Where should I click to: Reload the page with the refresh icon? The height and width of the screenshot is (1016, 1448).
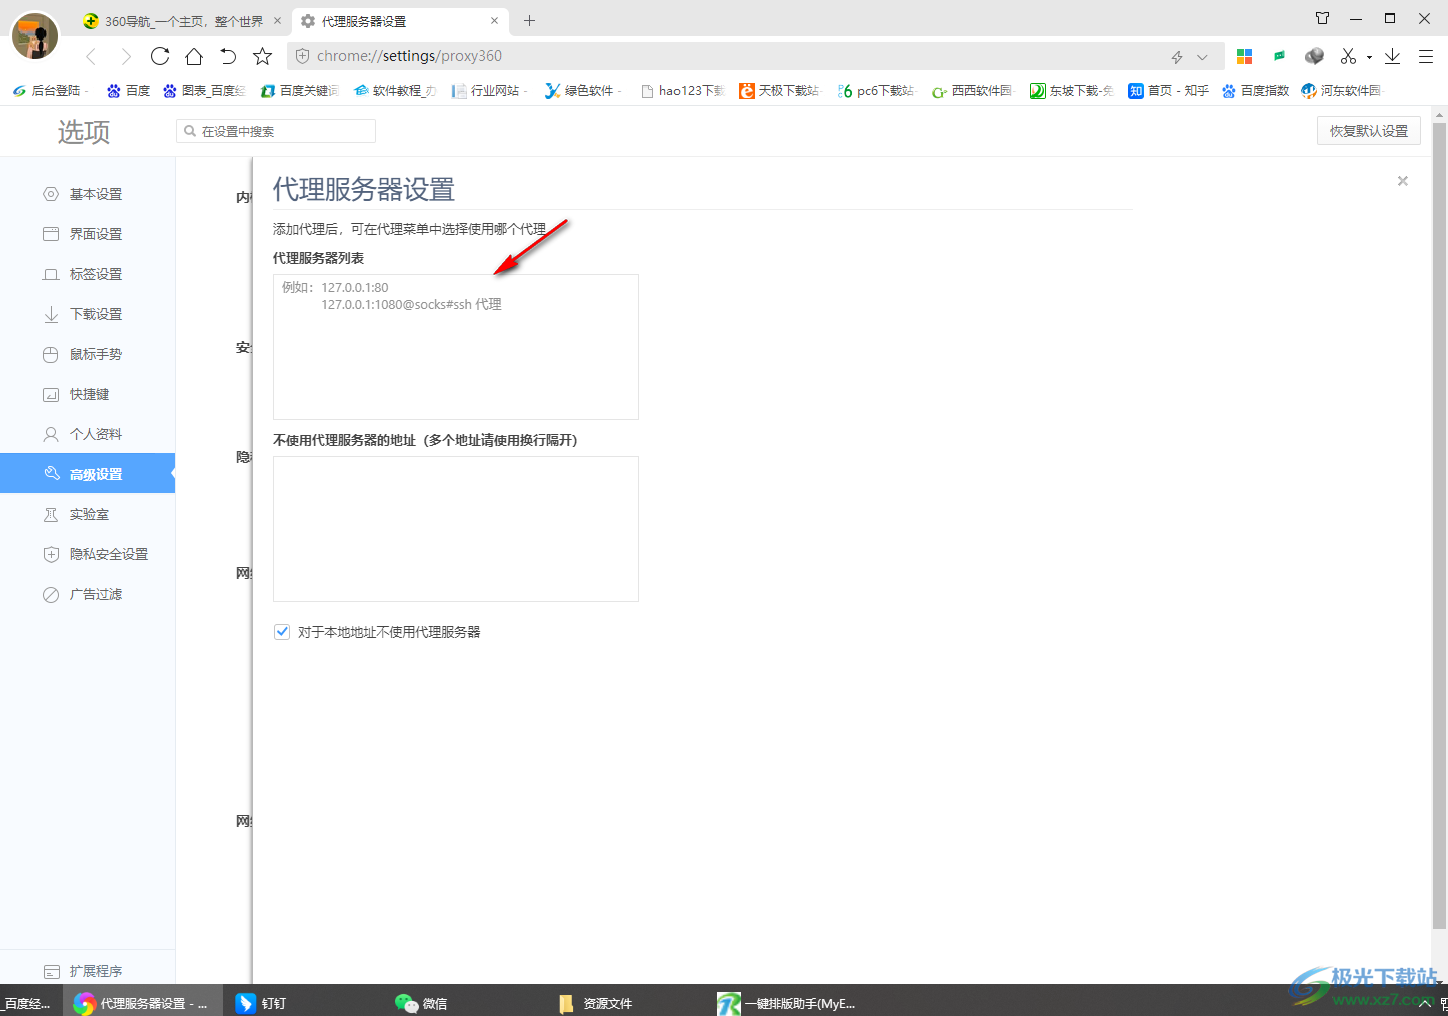coord(160,56)
